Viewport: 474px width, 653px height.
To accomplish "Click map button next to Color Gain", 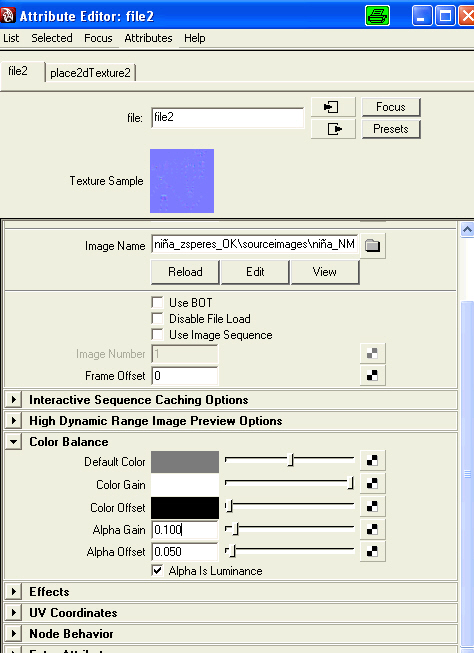I will [372, 484].
